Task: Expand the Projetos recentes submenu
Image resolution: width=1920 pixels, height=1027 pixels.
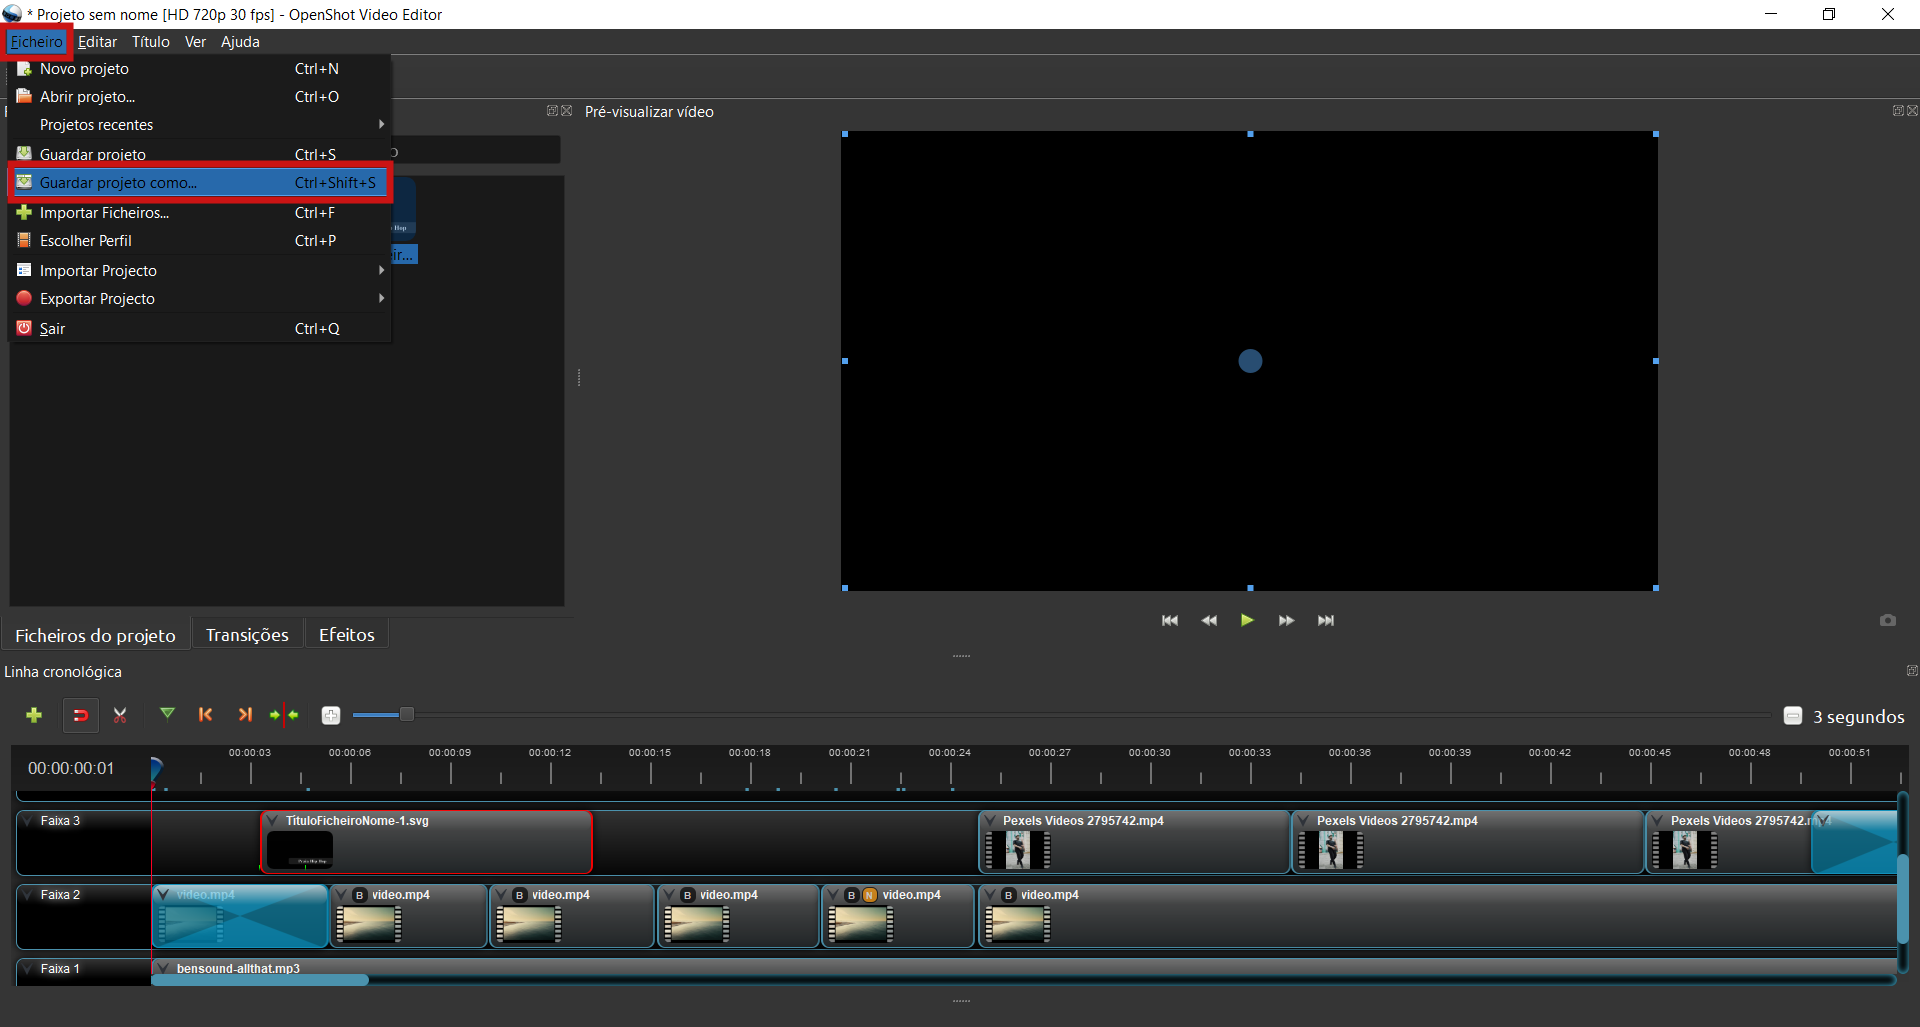Action: (200, 125)
